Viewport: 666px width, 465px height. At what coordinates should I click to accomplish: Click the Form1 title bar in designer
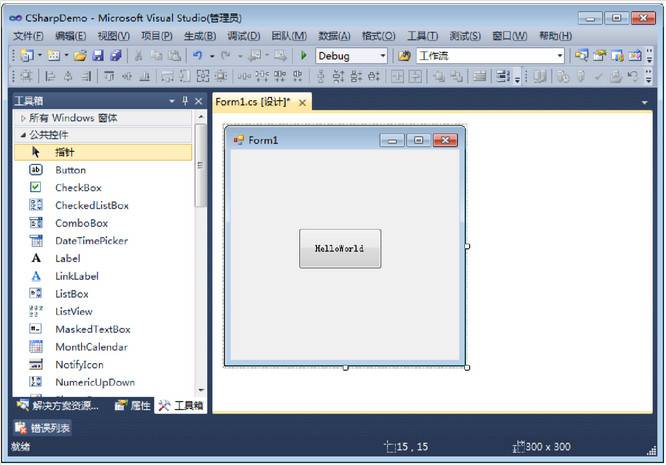(345, 140)
